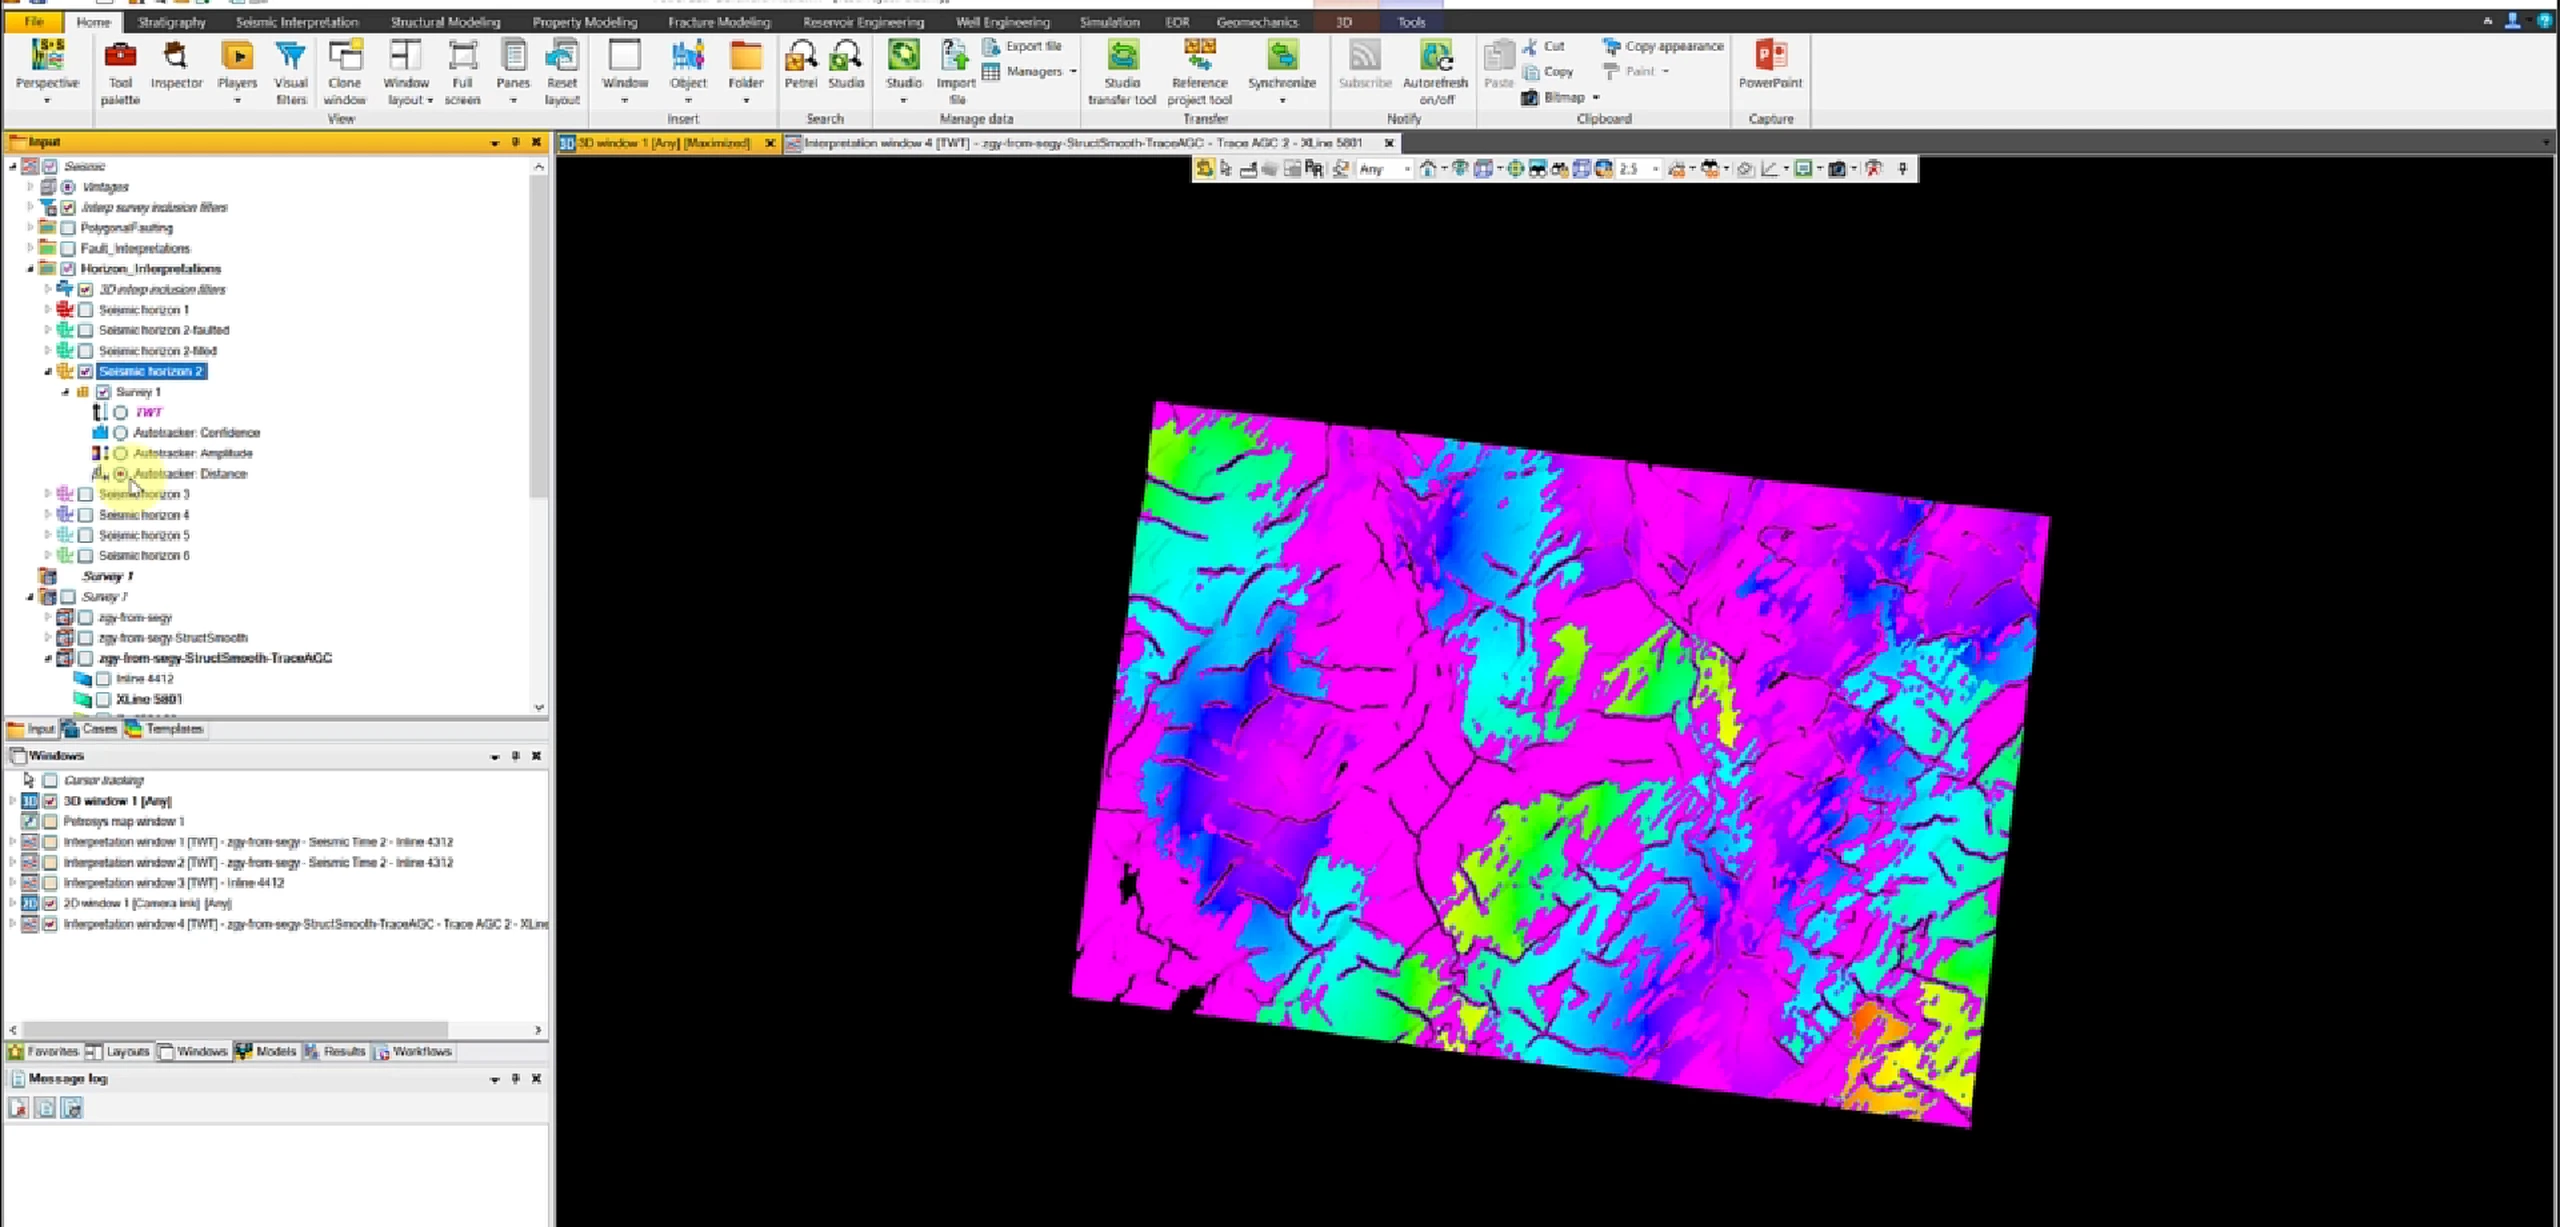
Task: Expand Seismic horizon 4 node
Action: click(48, 514)
